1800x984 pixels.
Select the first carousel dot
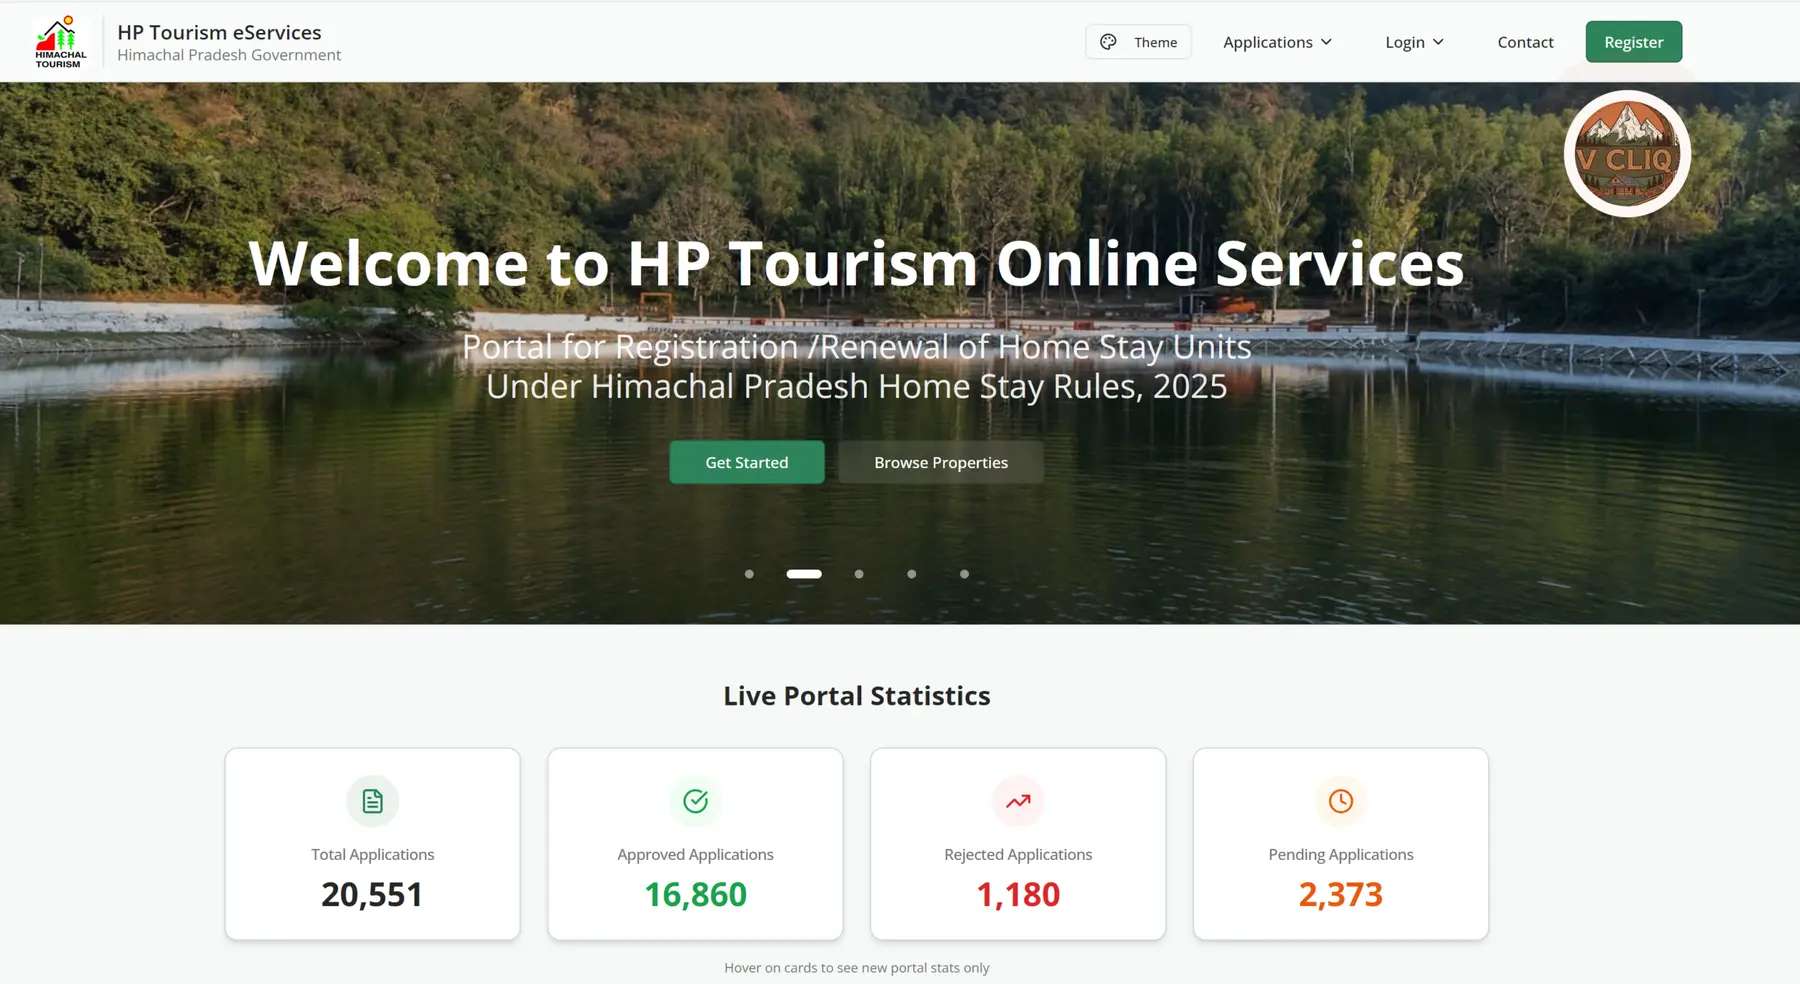749,574
